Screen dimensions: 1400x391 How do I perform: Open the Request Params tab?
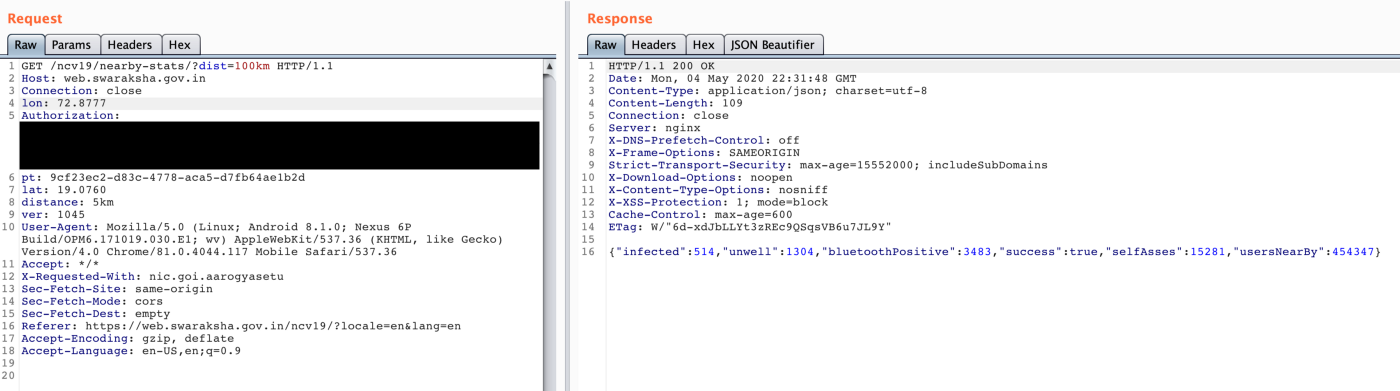pos(71,45)
